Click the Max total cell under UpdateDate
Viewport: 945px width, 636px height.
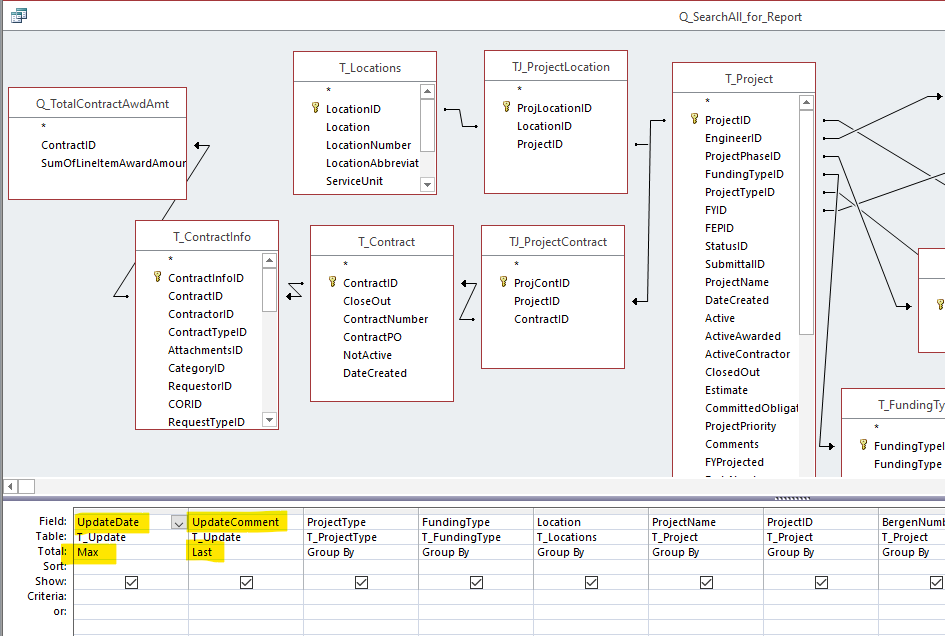pos(131,552)
